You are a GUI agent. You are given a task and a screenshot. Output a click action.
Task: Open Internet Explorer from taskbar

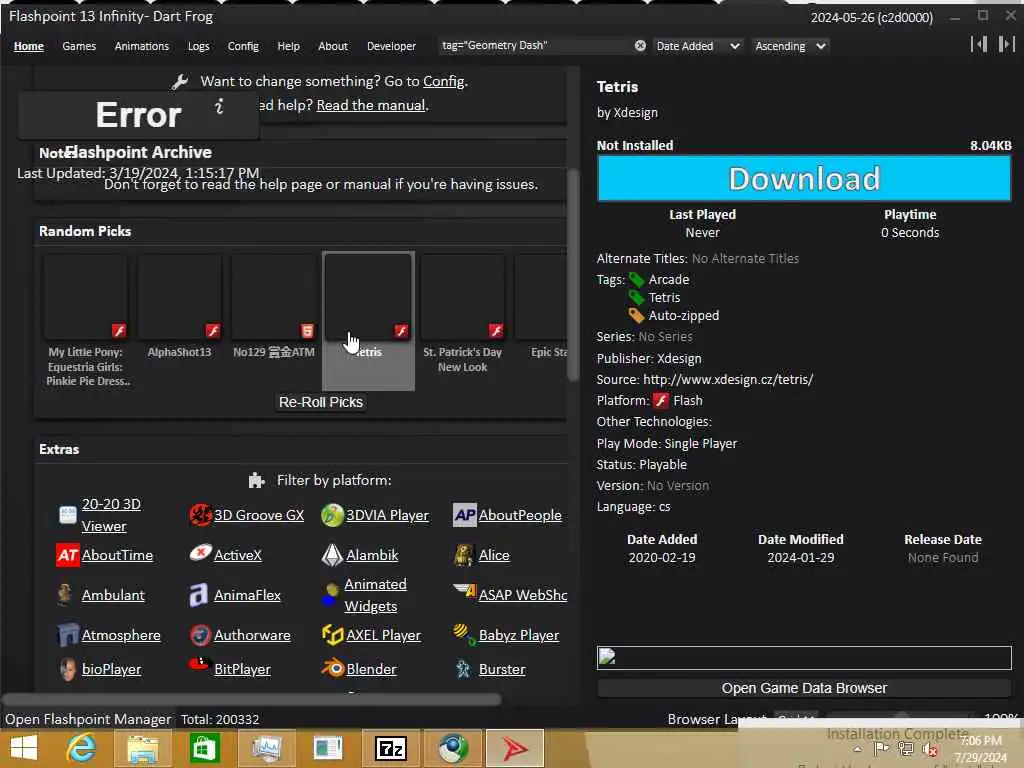pos(81,748)
